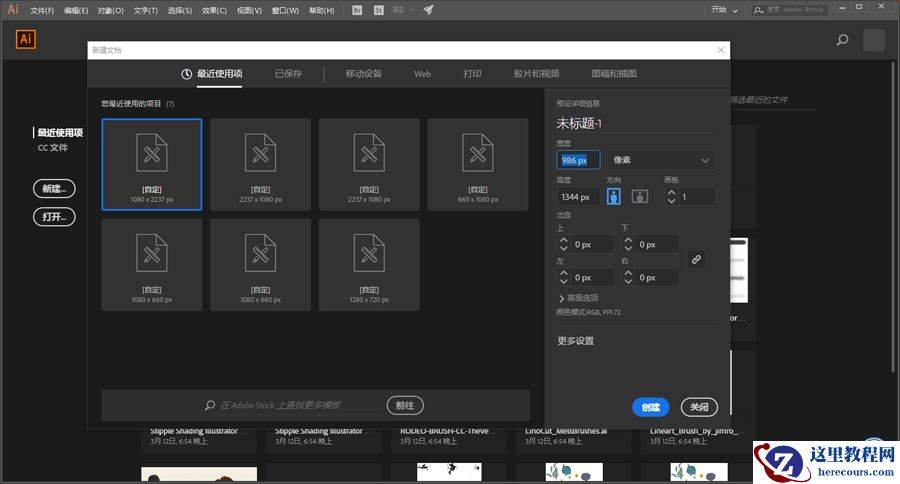Click the 新建... button on start screen

[54, 188]
